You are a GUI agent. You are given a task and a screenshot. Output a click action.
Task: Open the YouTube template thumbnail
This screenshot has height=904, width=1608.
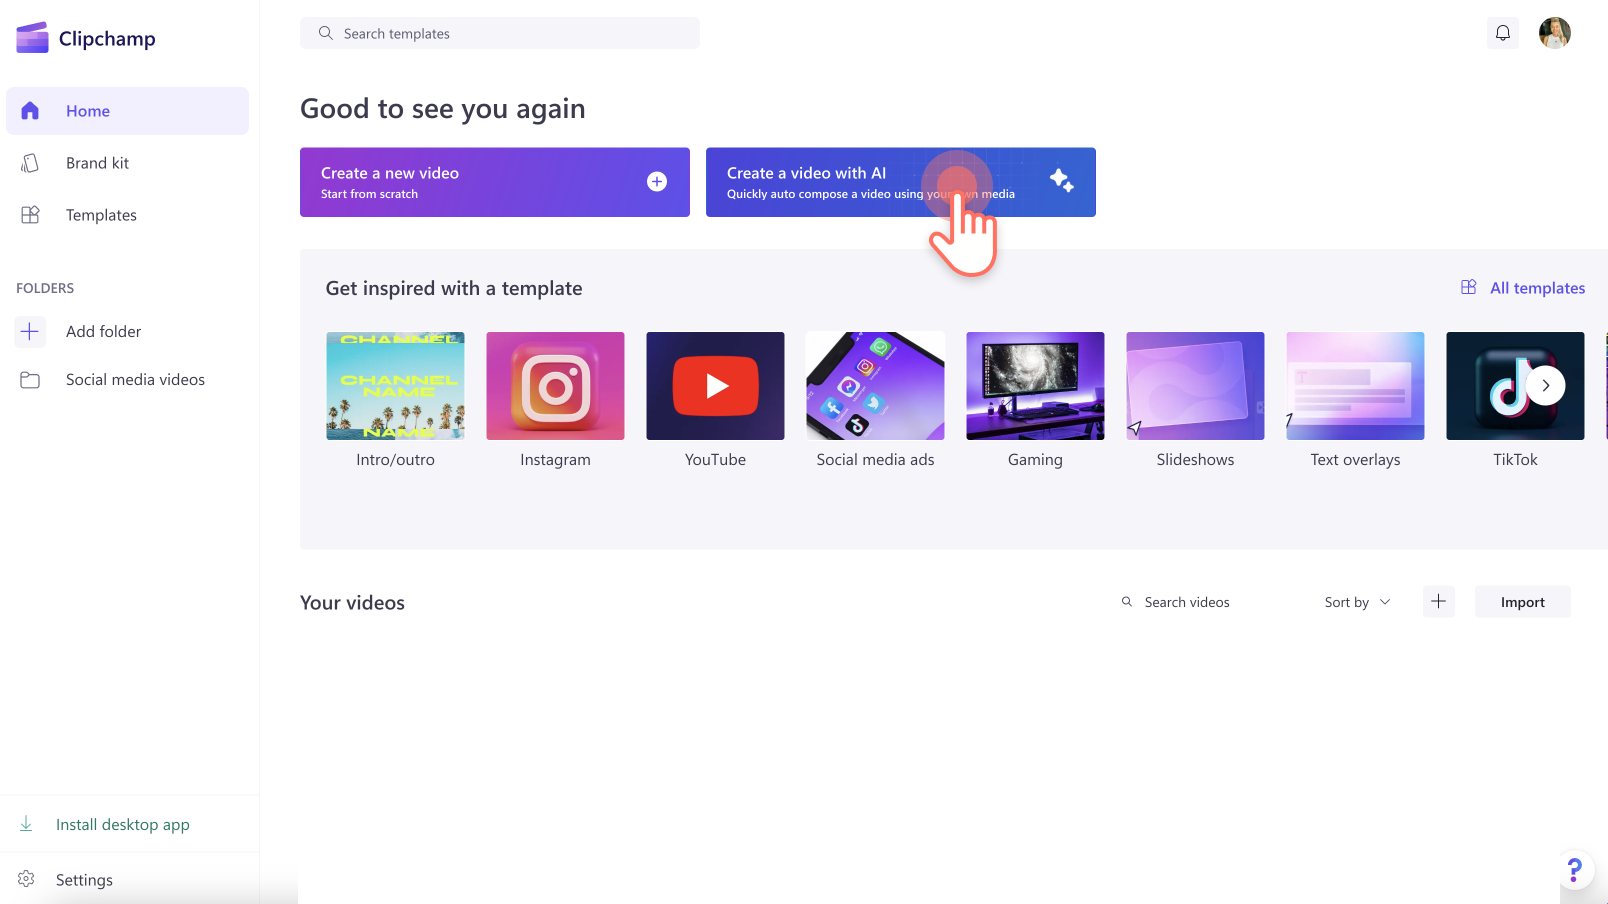[715, 386]
